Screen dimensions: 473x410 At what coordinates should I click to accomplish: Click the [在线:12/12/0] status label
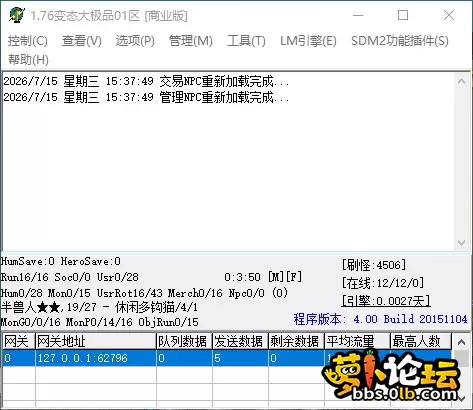click(383, 283)
